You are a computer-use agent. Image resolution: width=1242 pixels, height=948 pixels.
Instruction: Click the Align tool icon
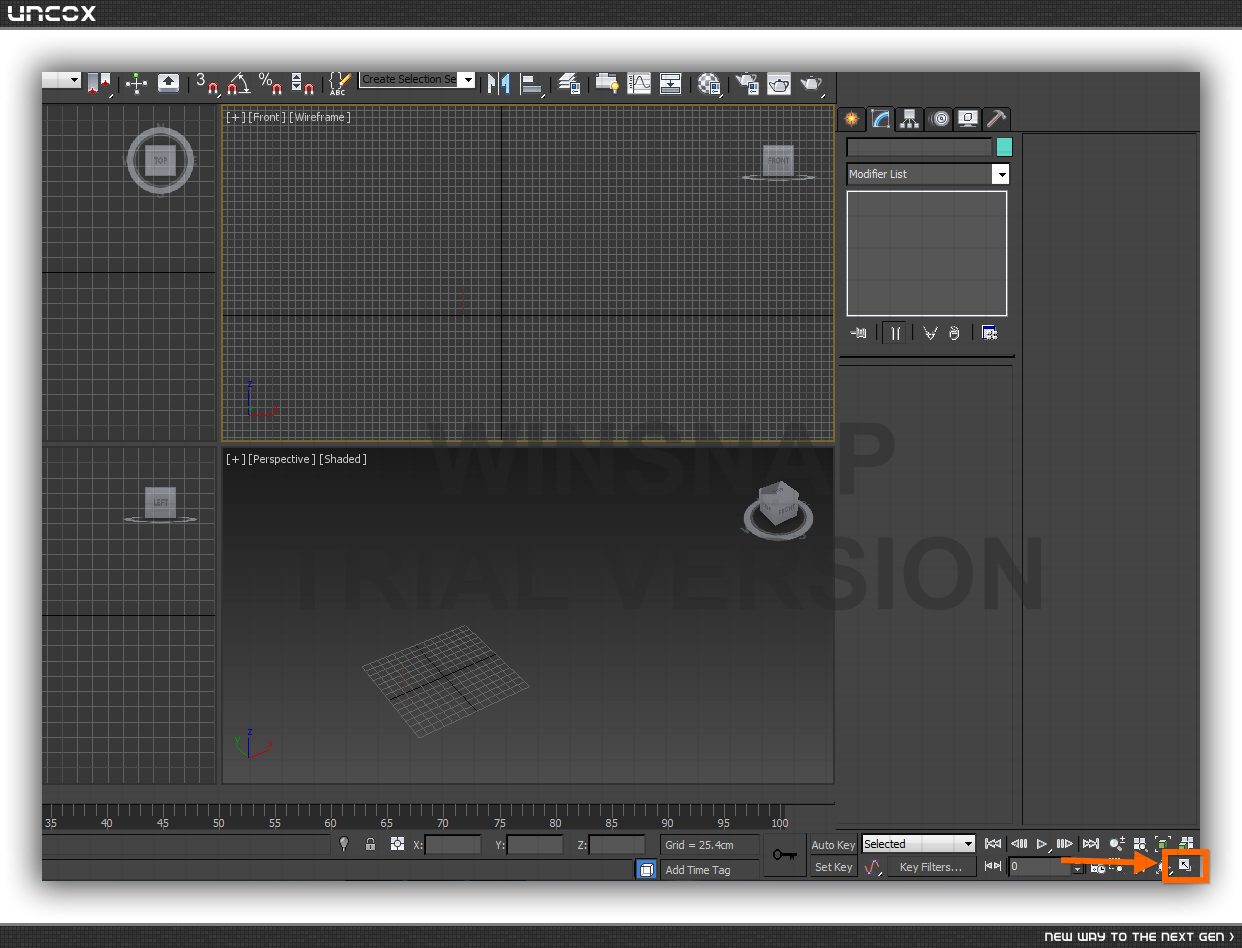534,83
